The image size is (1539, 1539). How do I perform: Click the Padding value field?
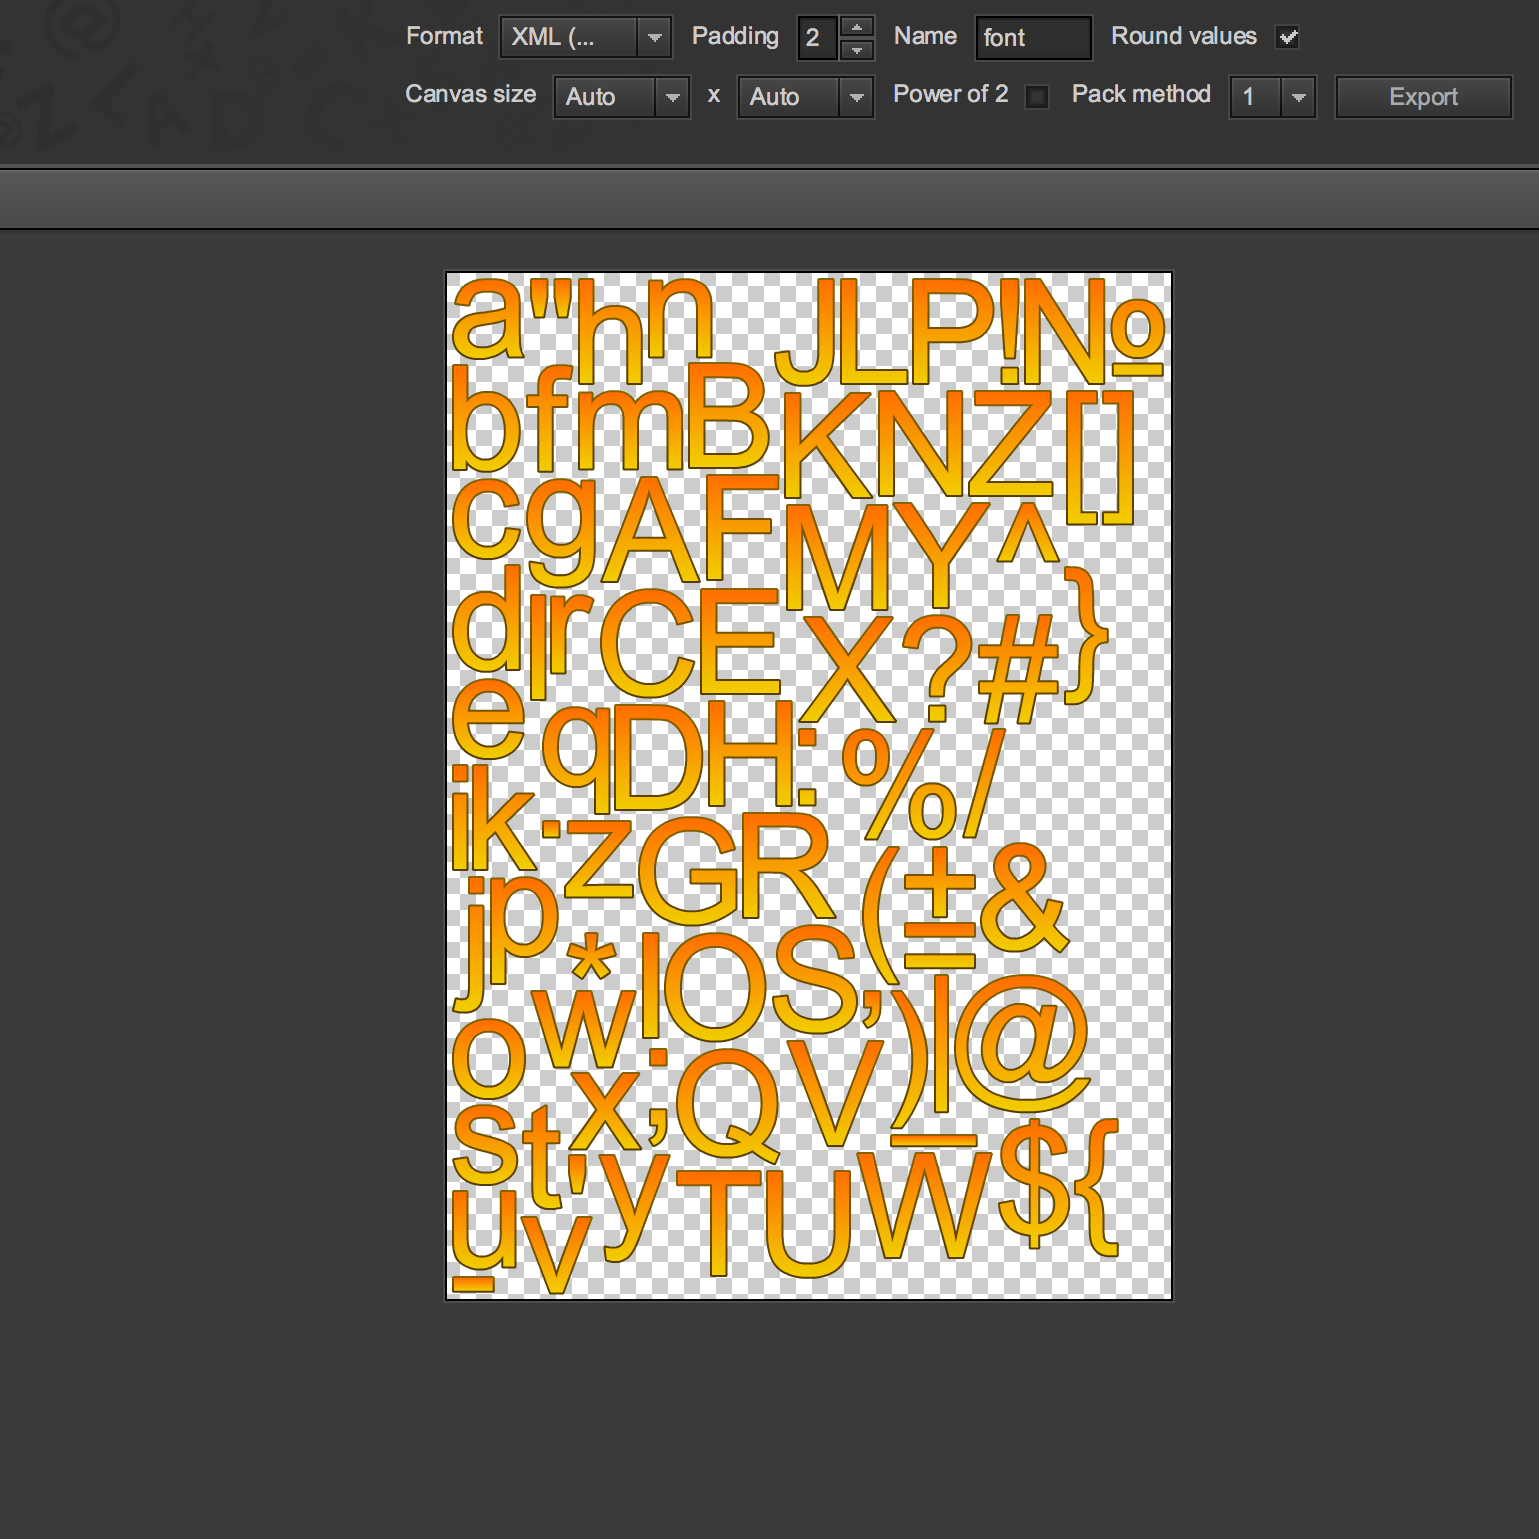click(x=817, y=38)
